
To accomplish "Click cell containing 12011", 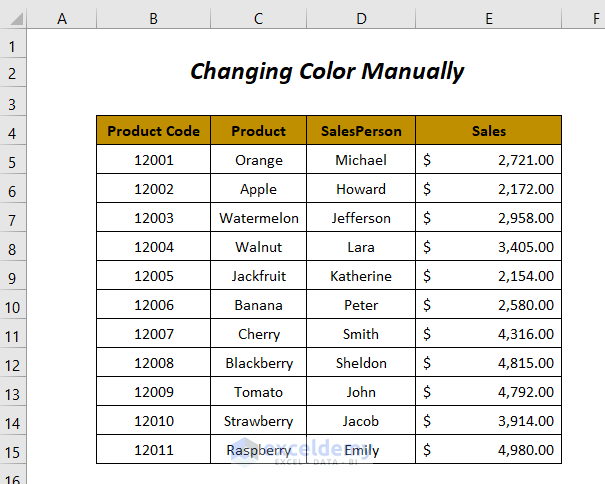I will (x=154, y=449).
